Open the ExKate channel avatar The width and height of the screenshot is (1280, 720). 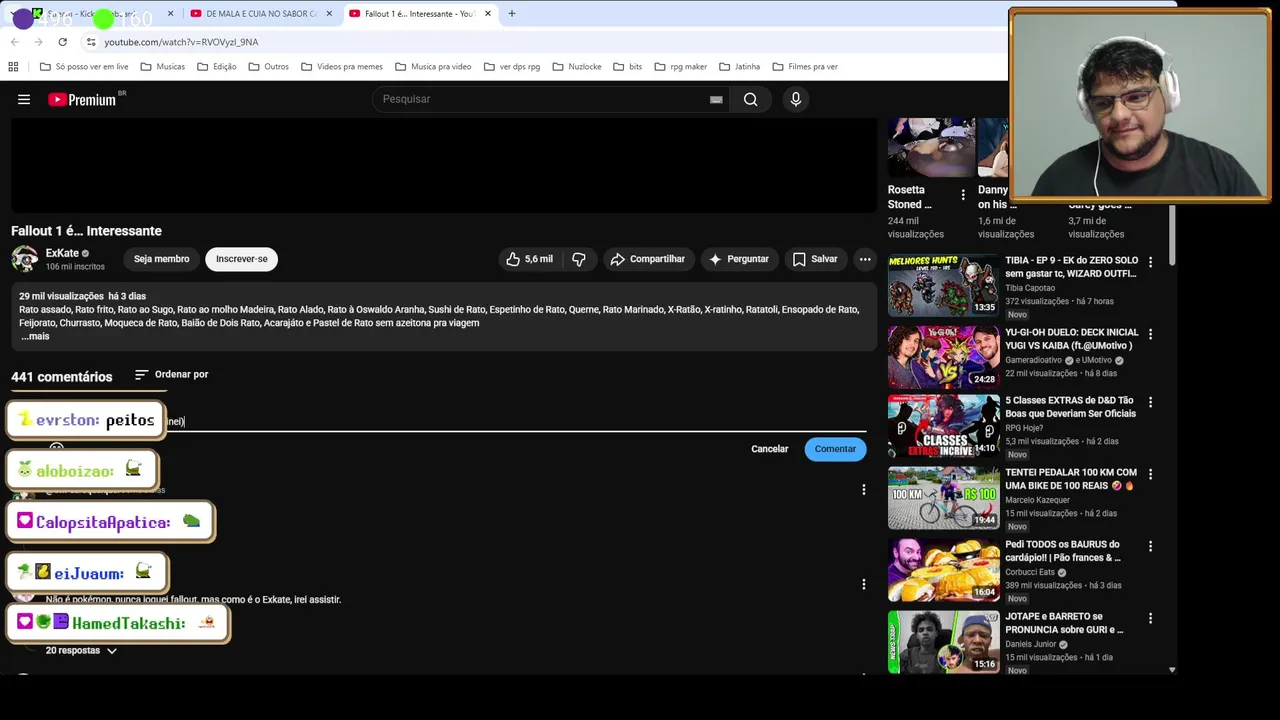(x=25, y=259)
